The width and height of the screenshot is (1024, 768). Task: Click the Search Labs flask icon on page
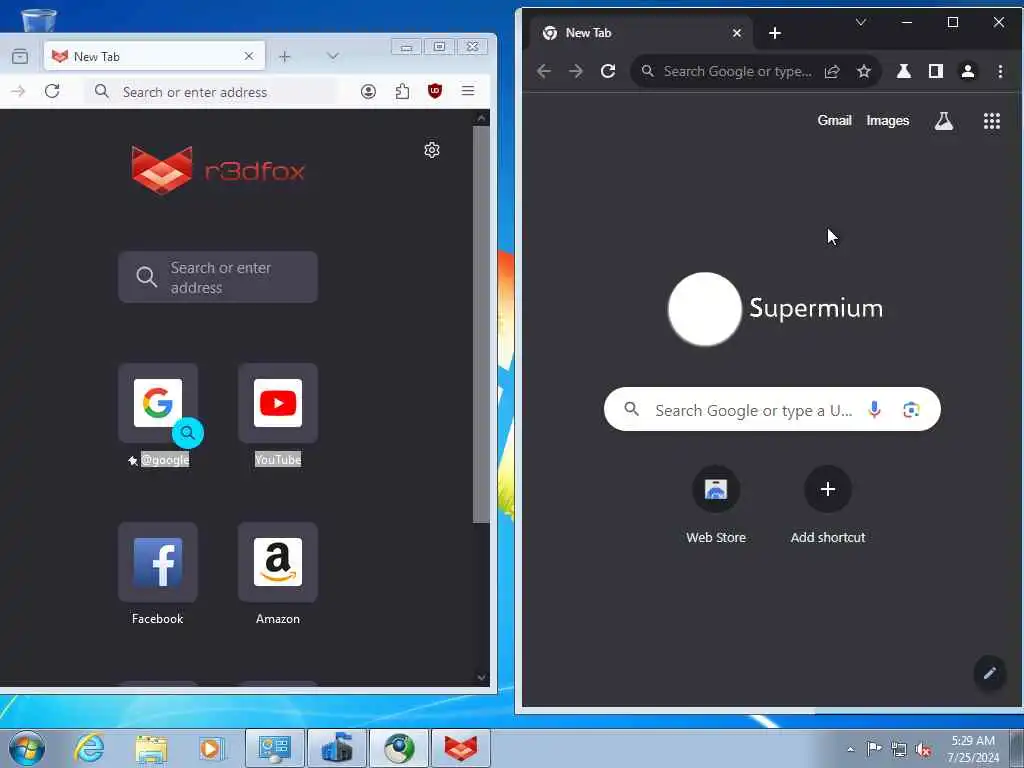tap(944, 121)
